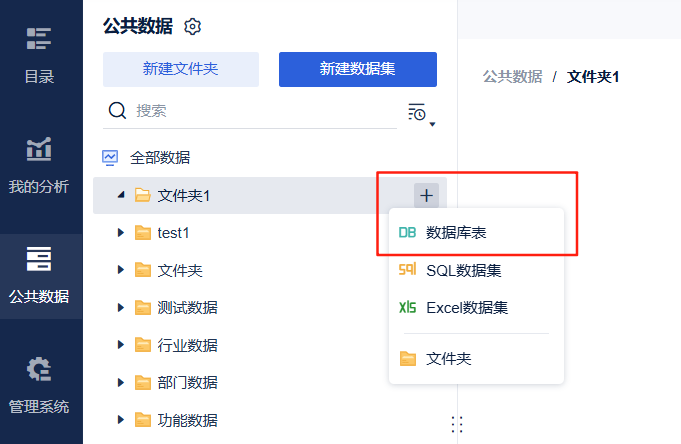Click into the 搜索 input field
Viewport: 681px width, 444px height.
click(x=260, y=110)
